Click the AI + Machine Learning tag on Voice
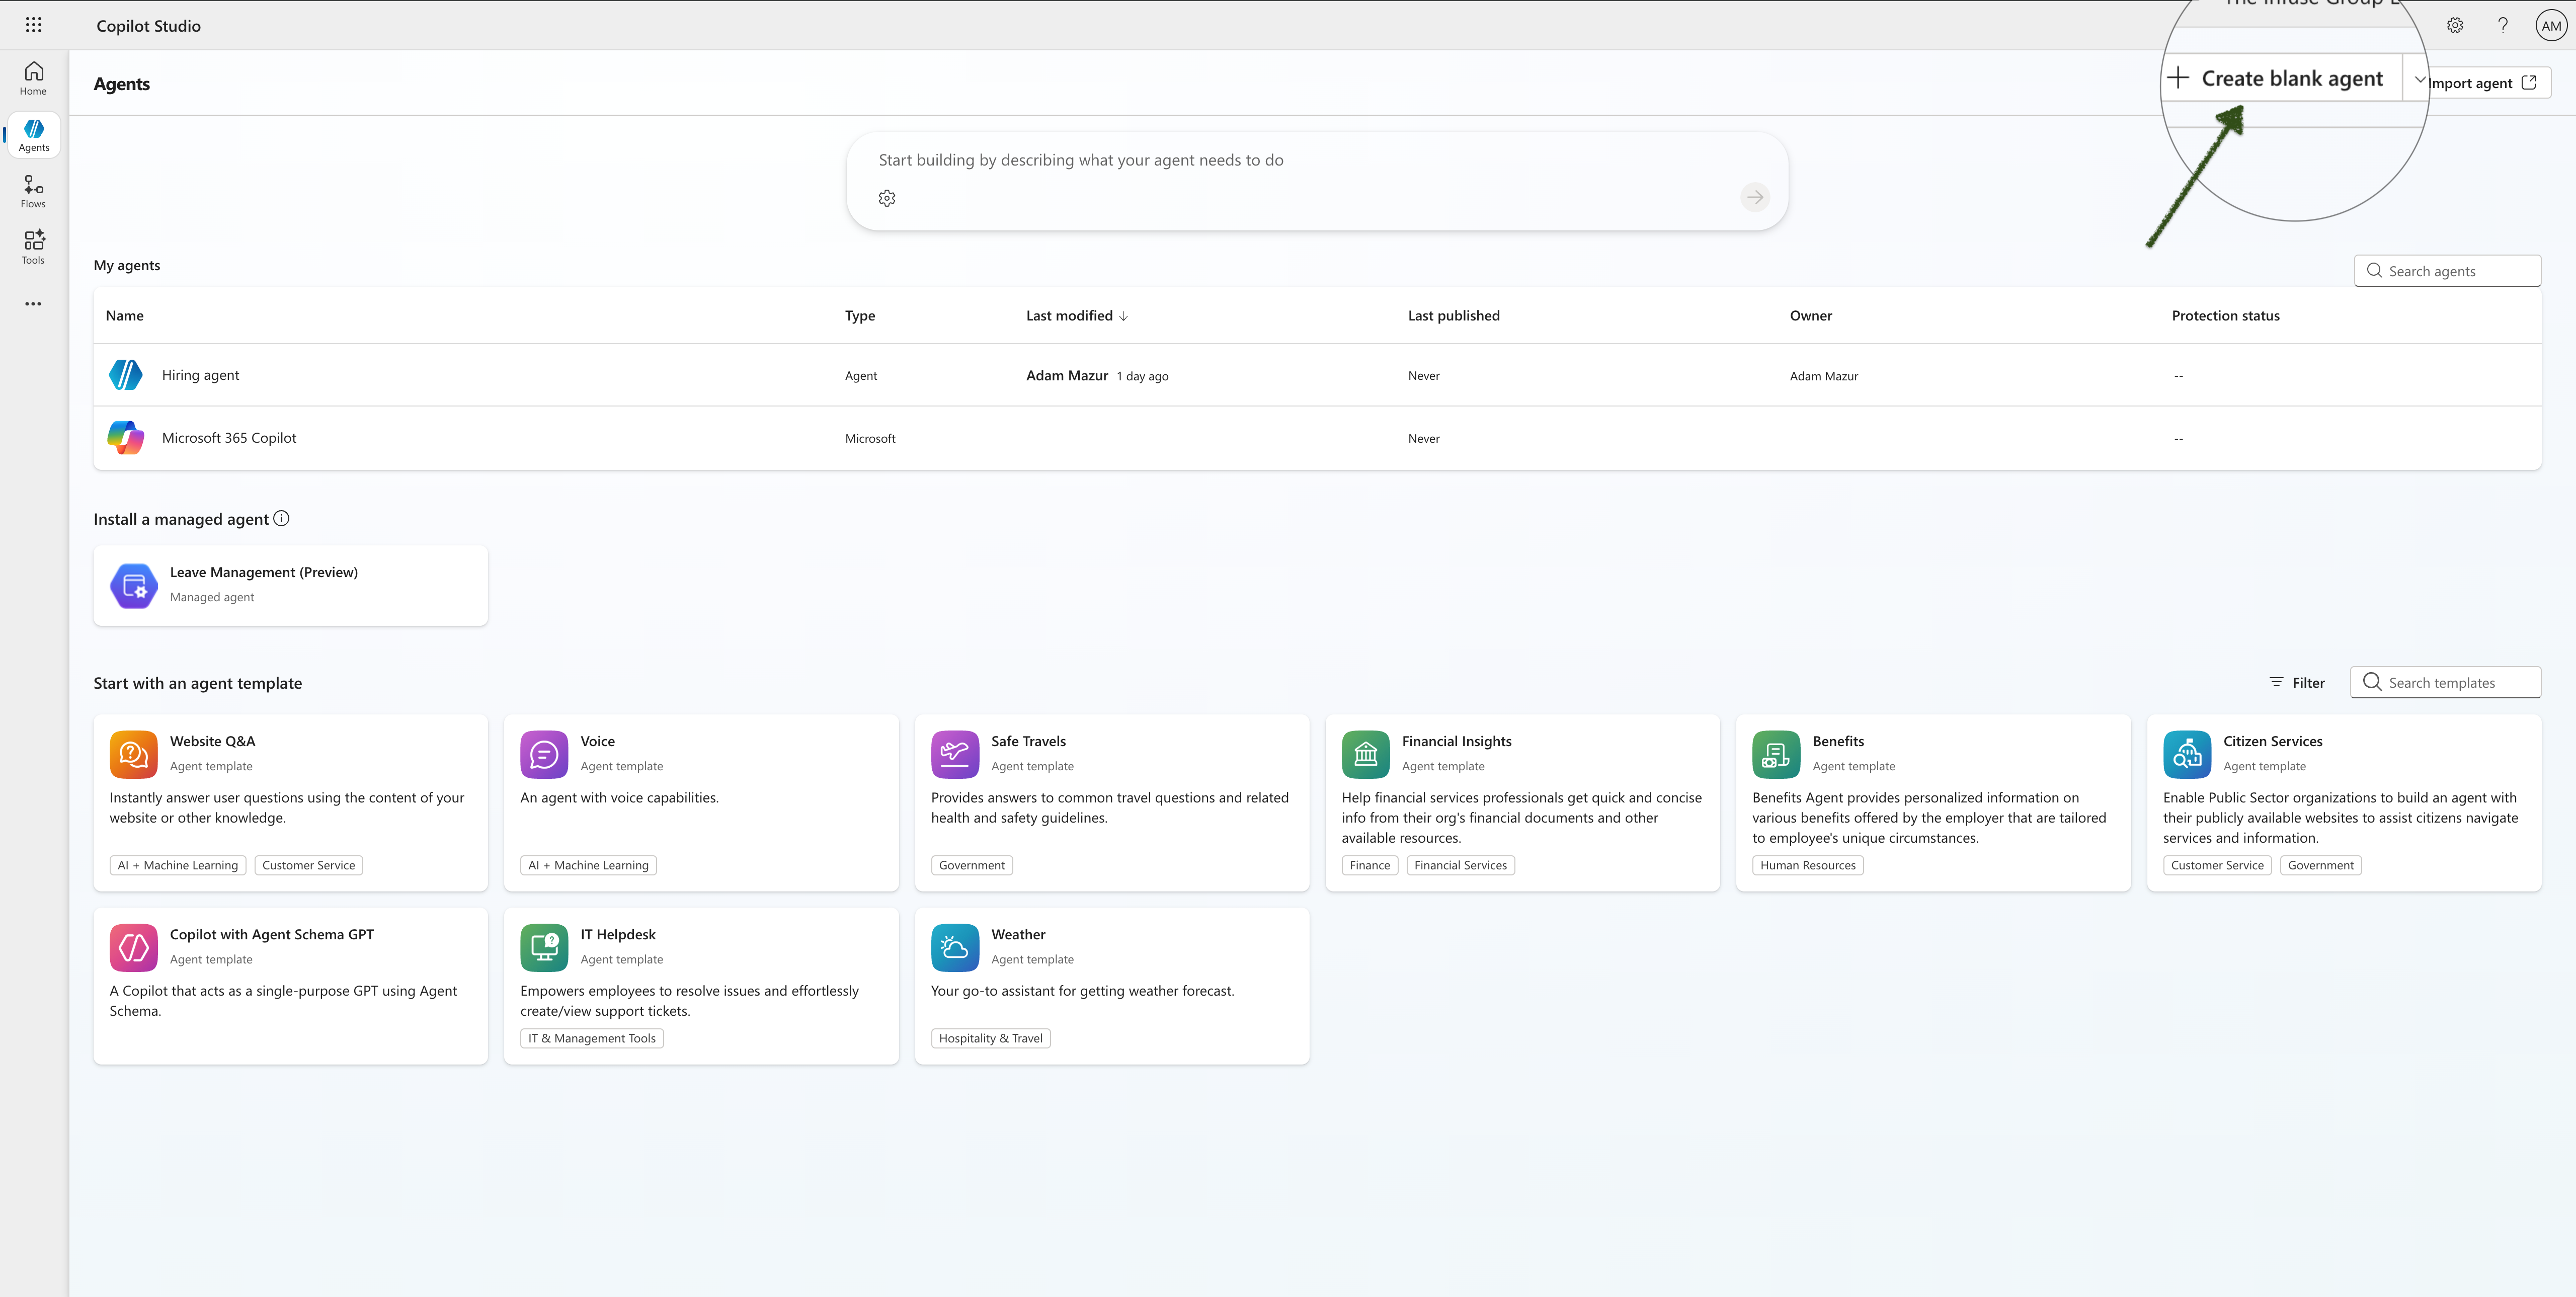The width and height of the screenshot is (2576, 1297). [x=588, y=866]
